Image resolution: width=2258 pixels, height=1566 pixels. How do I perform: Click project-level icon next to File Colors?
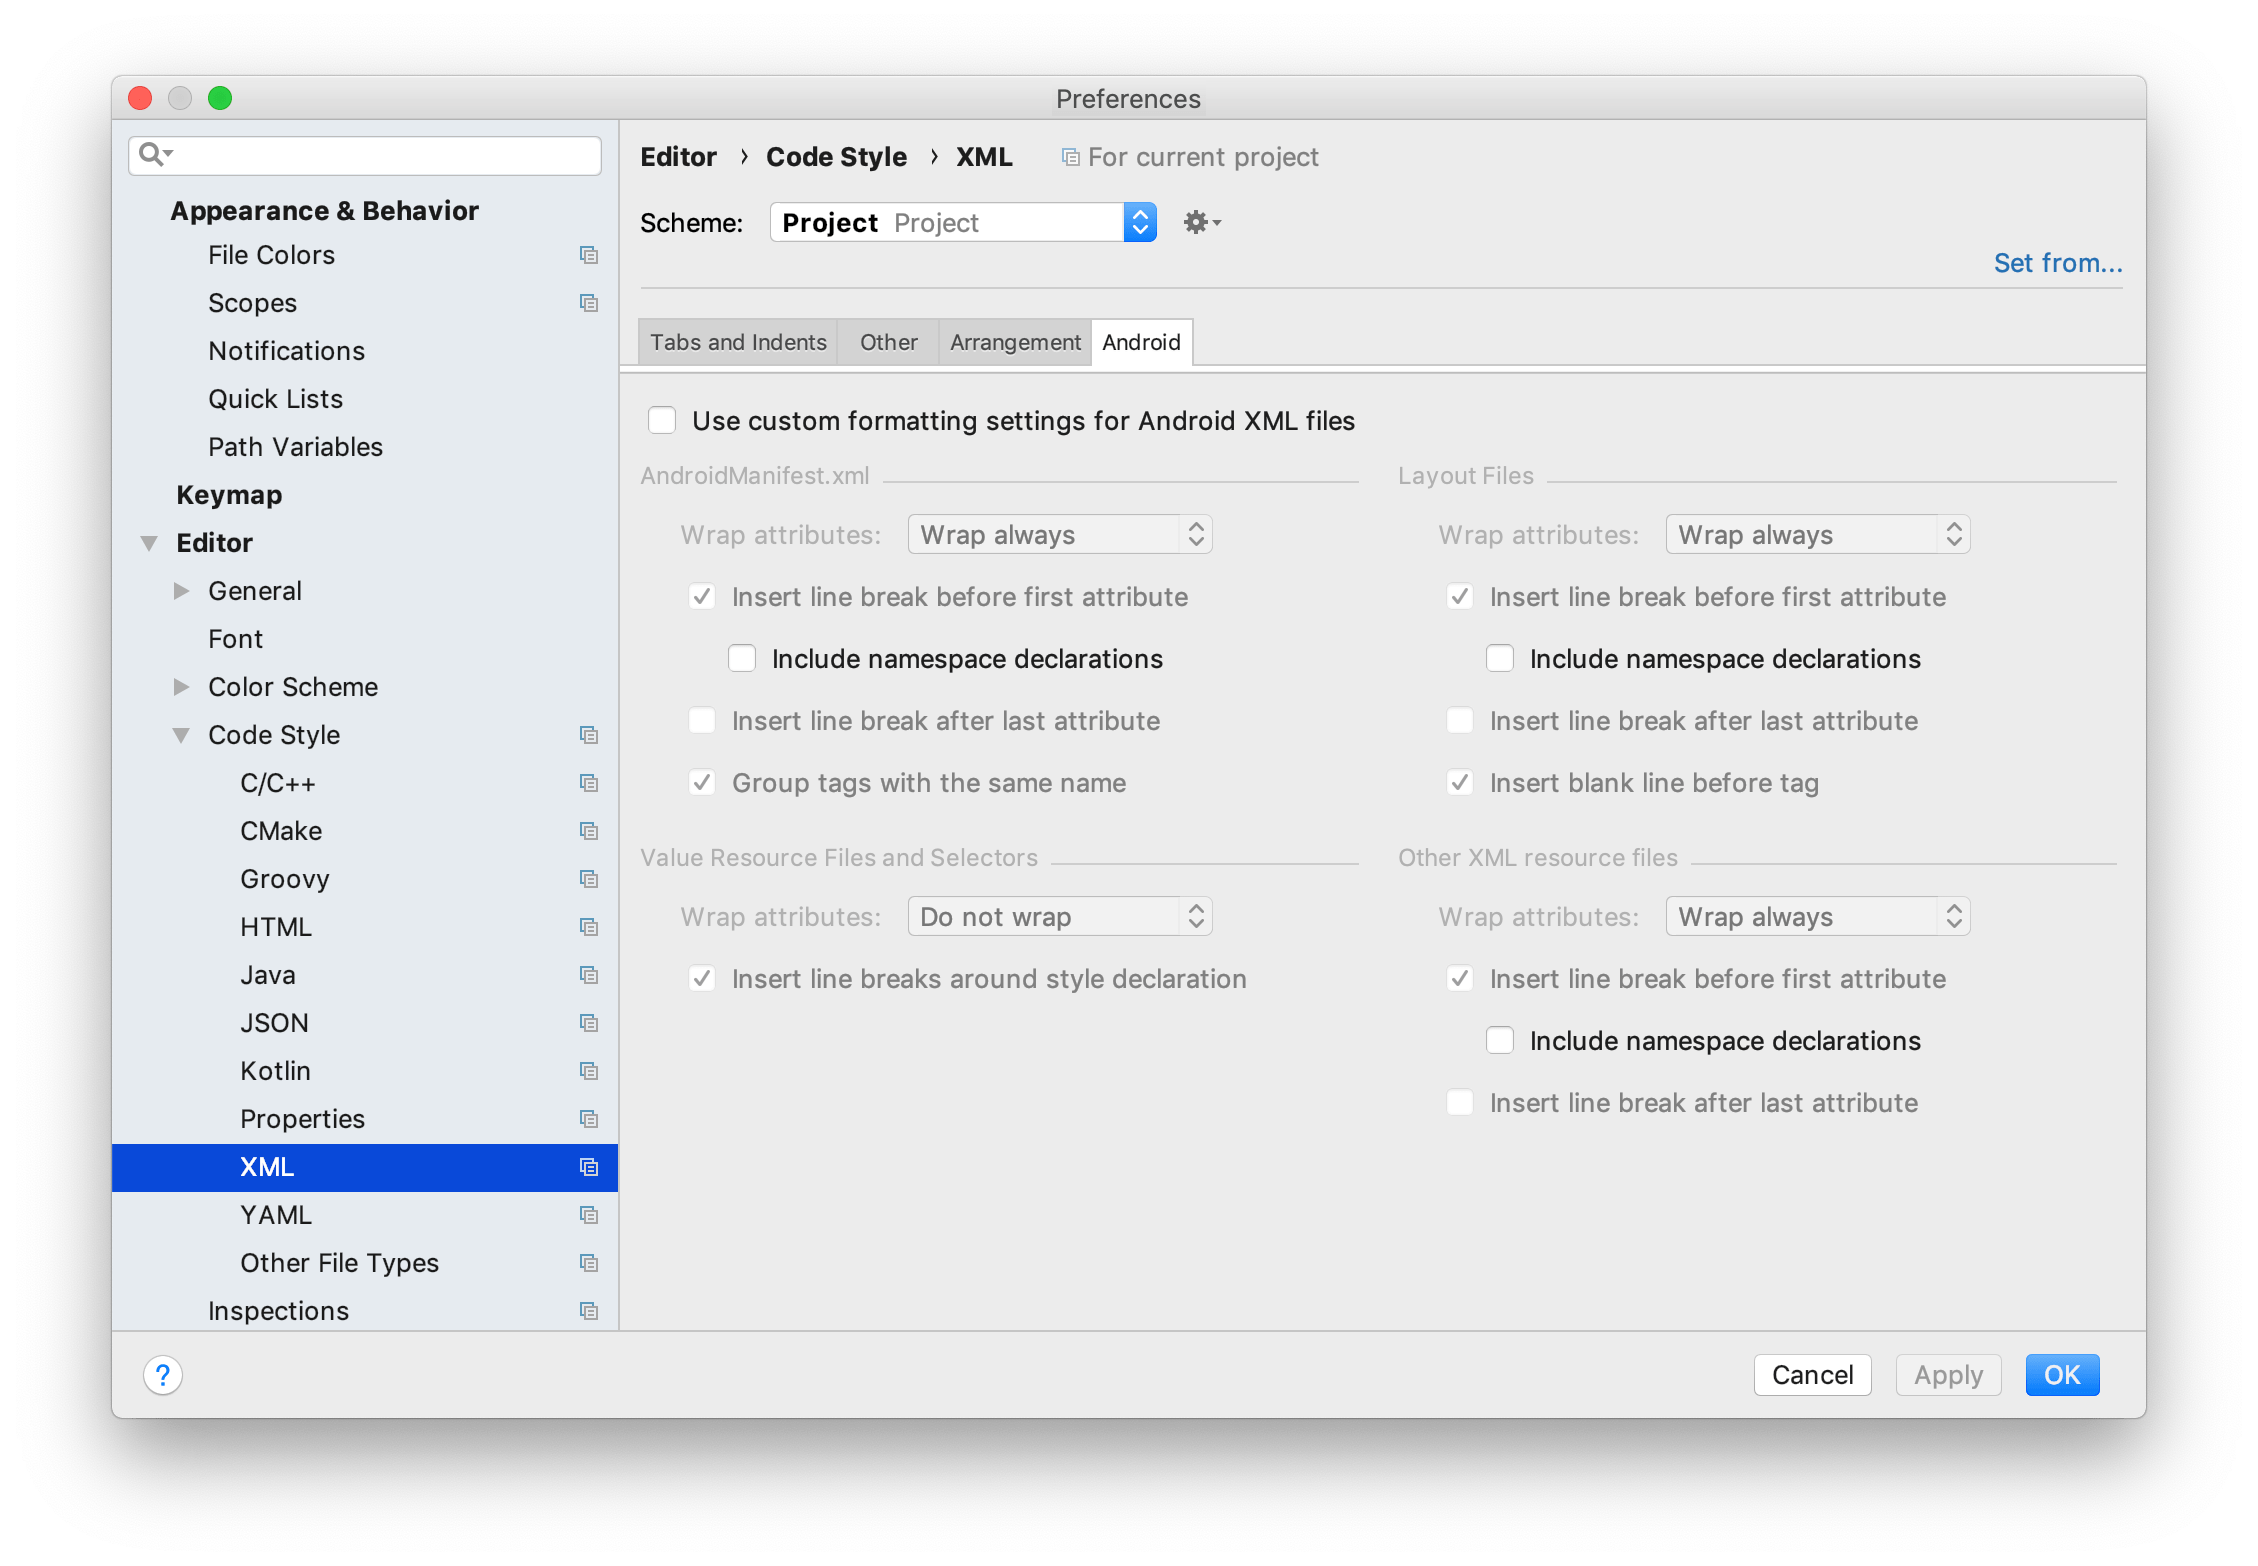[x=589, y=255]
